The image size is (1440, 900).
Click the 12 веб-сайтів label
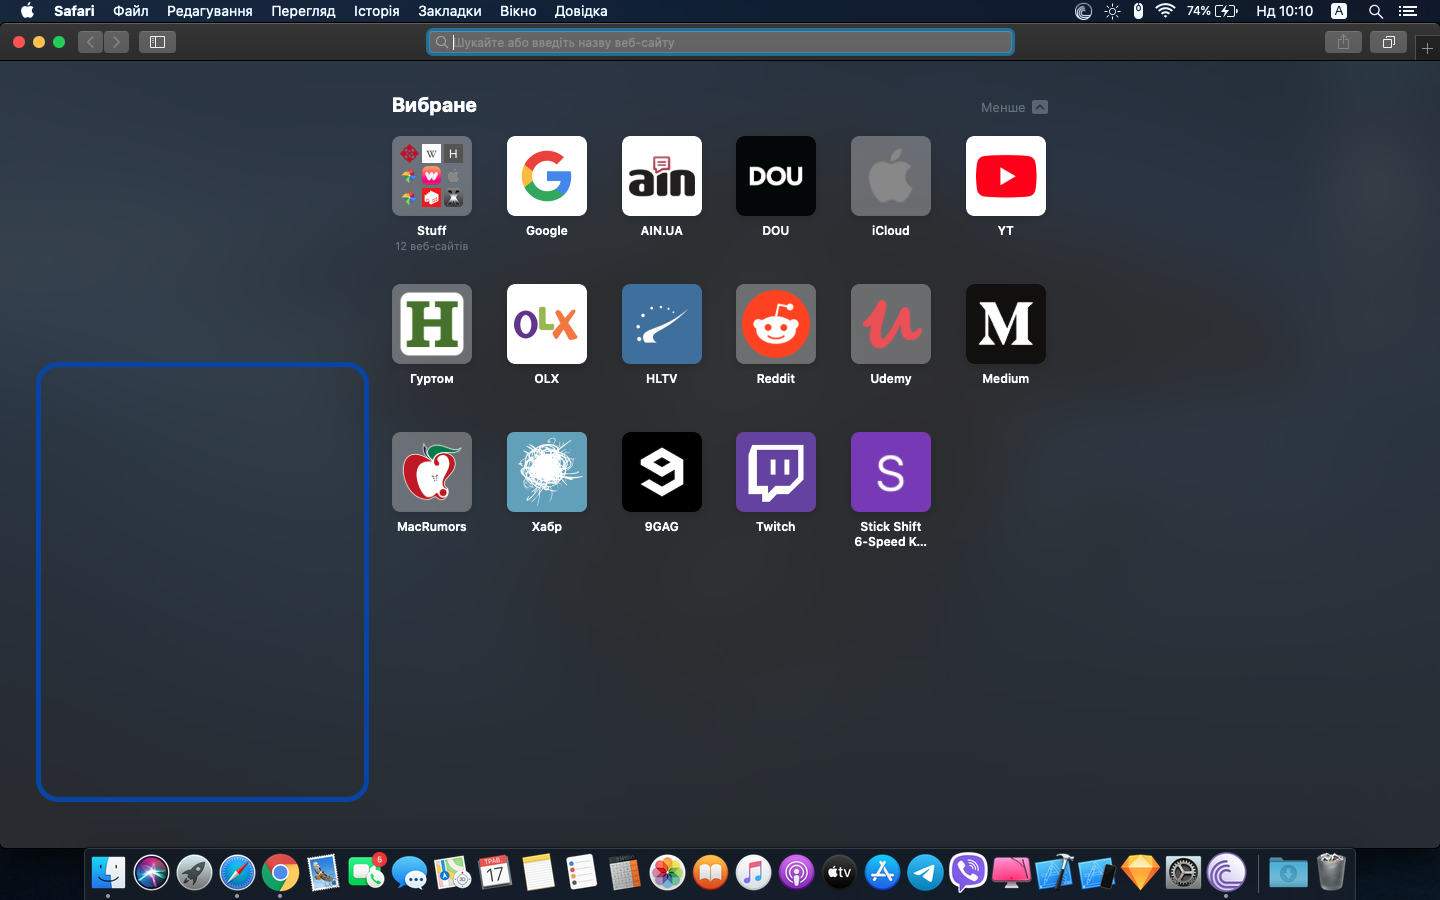[431, 246]
